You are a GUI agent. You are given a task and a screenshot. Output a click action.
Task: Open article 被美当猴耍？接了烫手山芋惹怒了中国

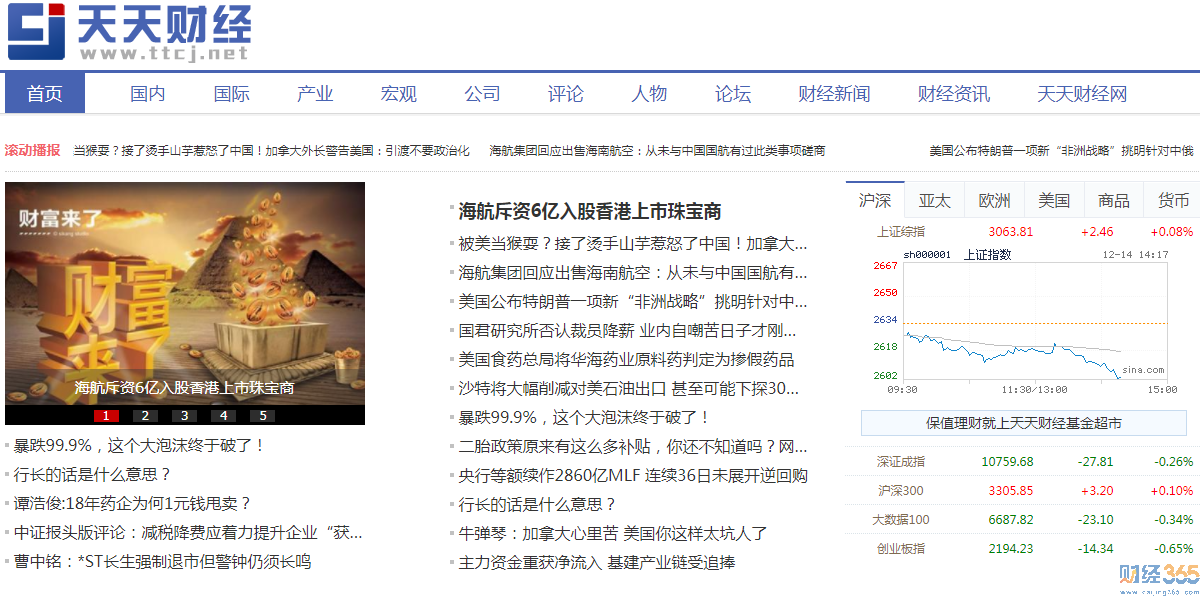632,243
